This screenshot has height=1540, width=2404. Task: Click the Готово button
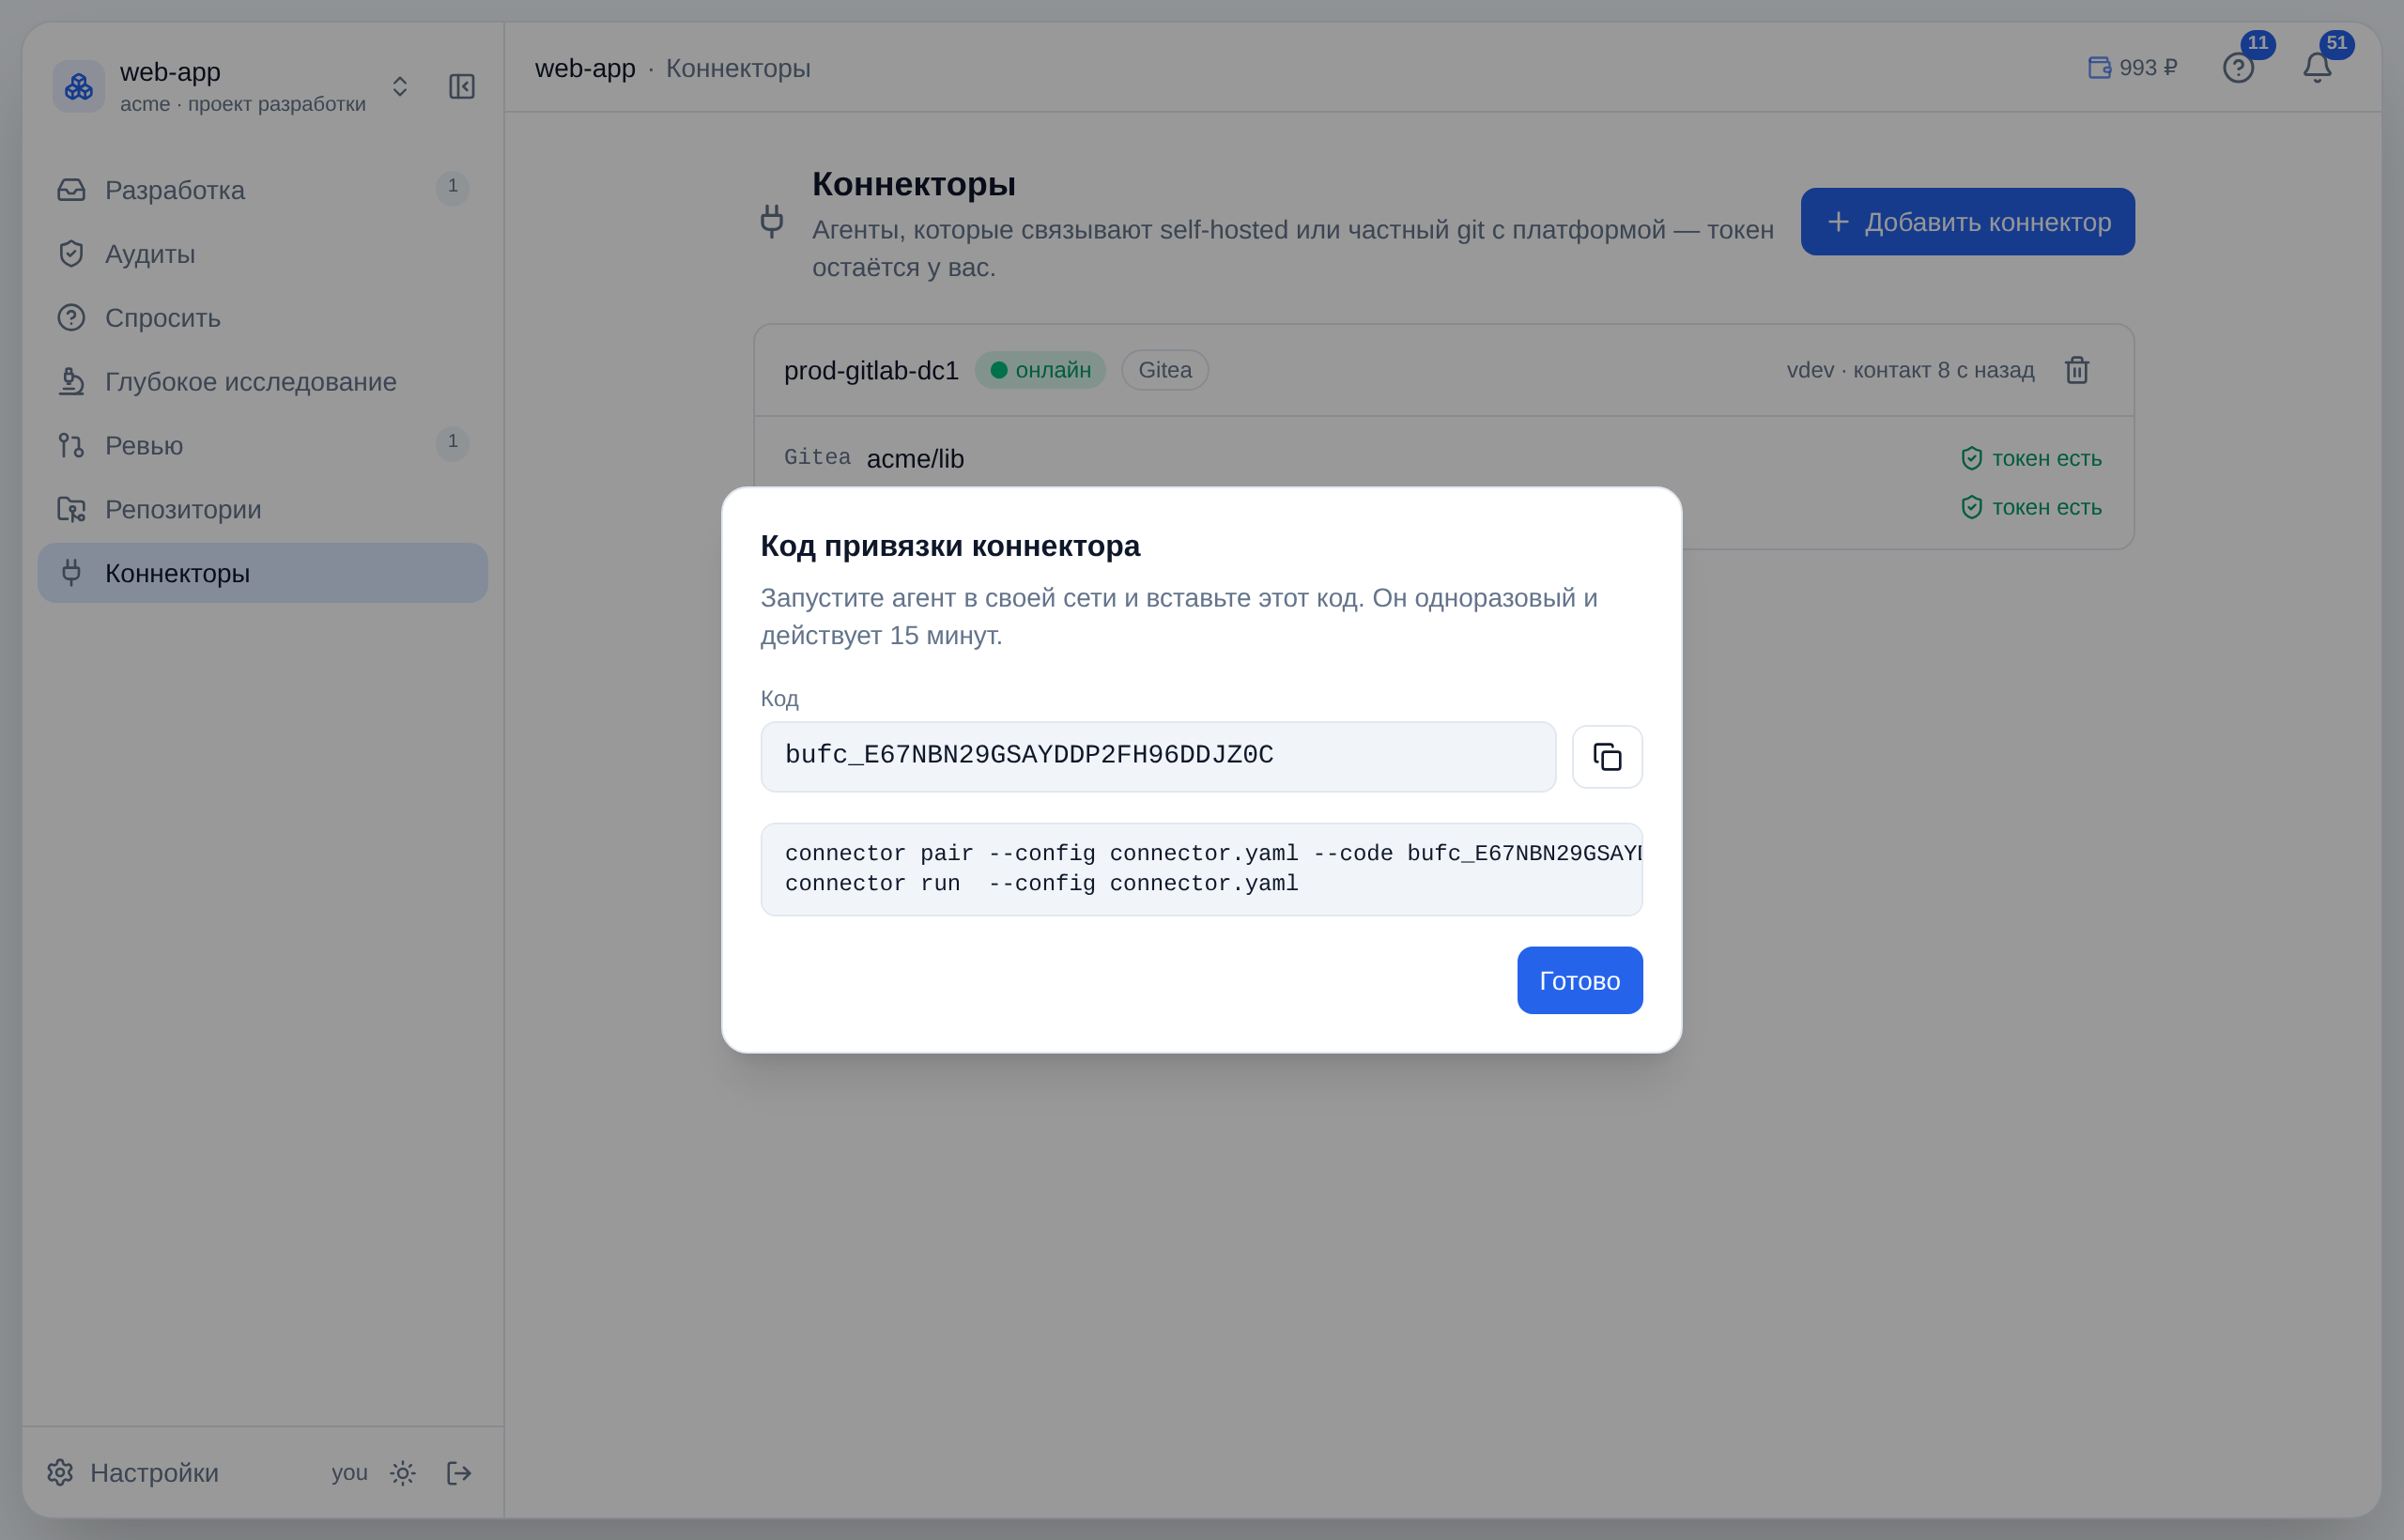coord(1579,980)
